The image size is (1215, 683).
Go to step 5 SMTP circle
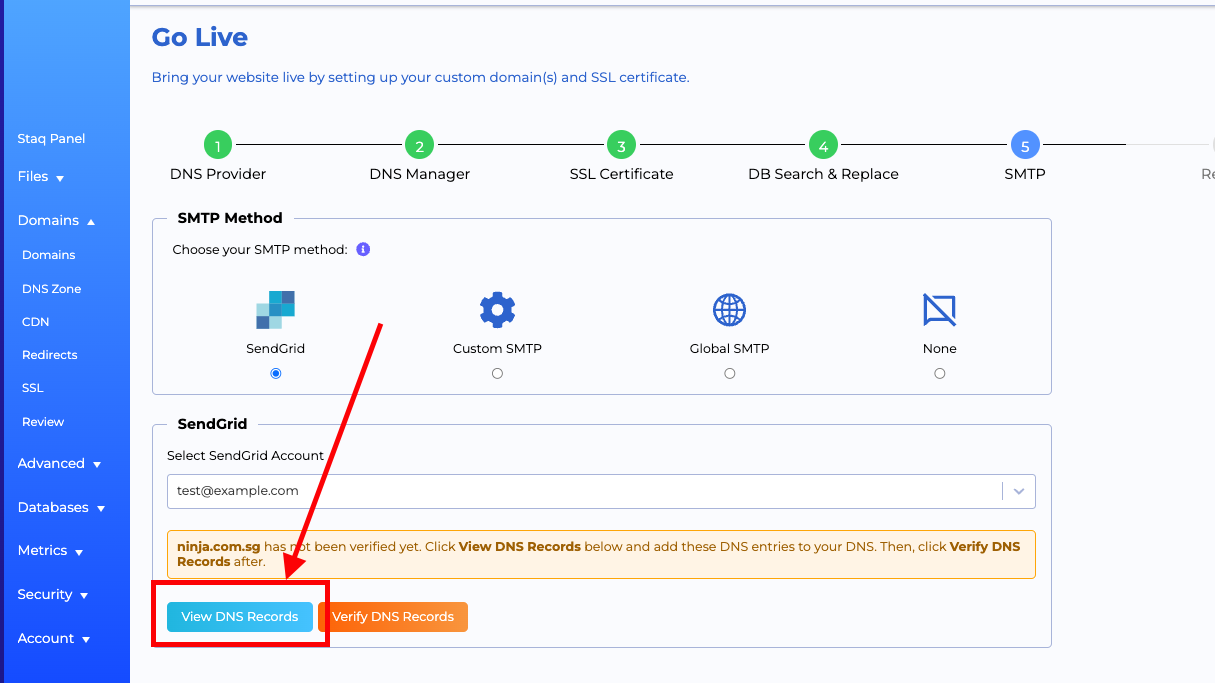click(1025, 145)
